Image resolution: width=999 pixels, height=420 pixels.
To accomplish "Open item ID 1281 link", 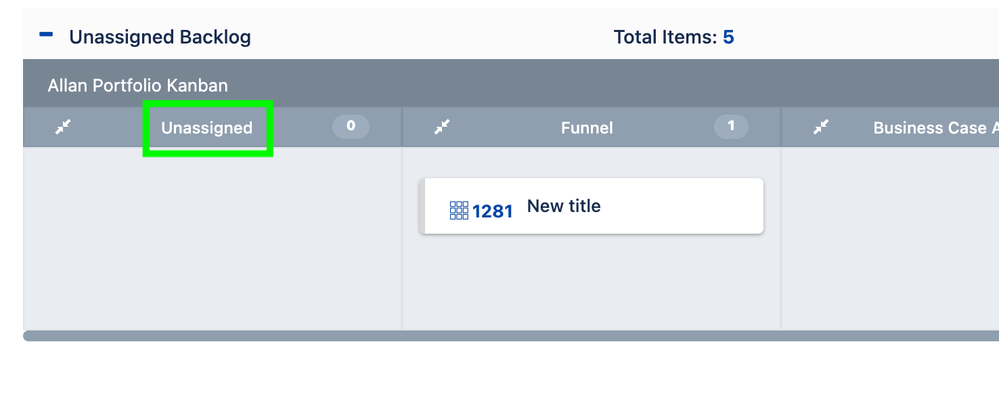I will click(x=492, y=211).
